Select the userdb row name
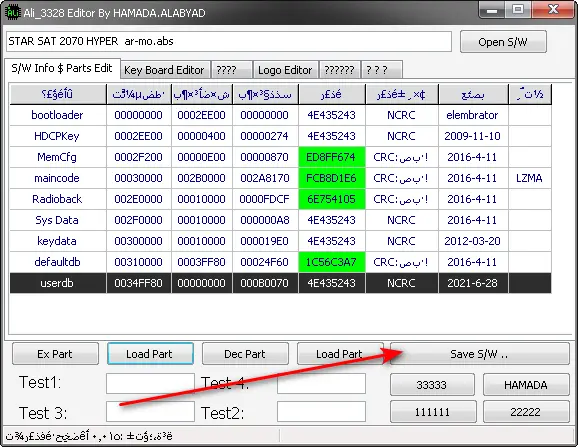Image resolution: width=578 pixels, height=447 pixels. pyautogui.click(x=58, y=283)
